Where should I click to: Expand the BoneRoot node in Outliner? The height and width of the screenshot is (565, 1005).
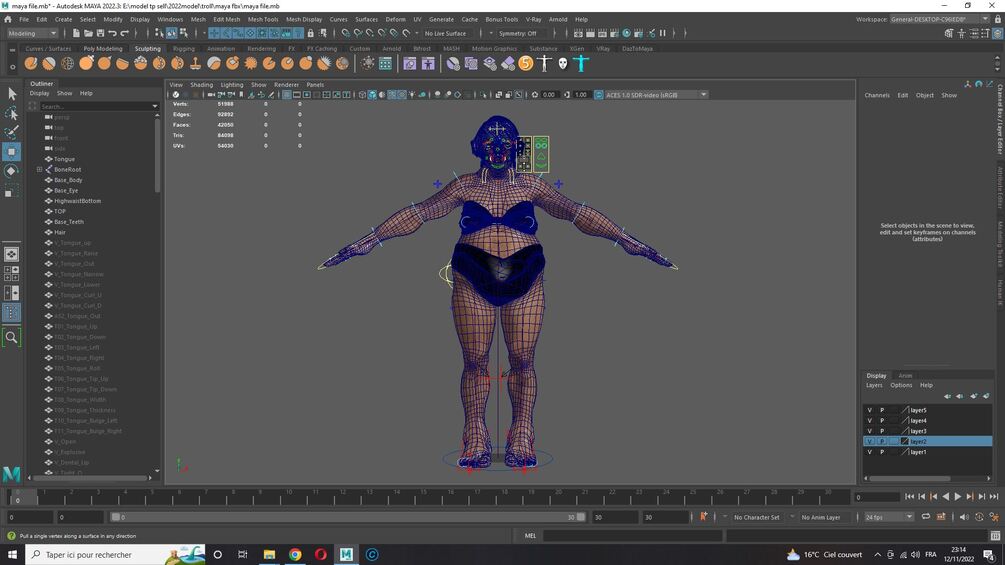[39, 170]
